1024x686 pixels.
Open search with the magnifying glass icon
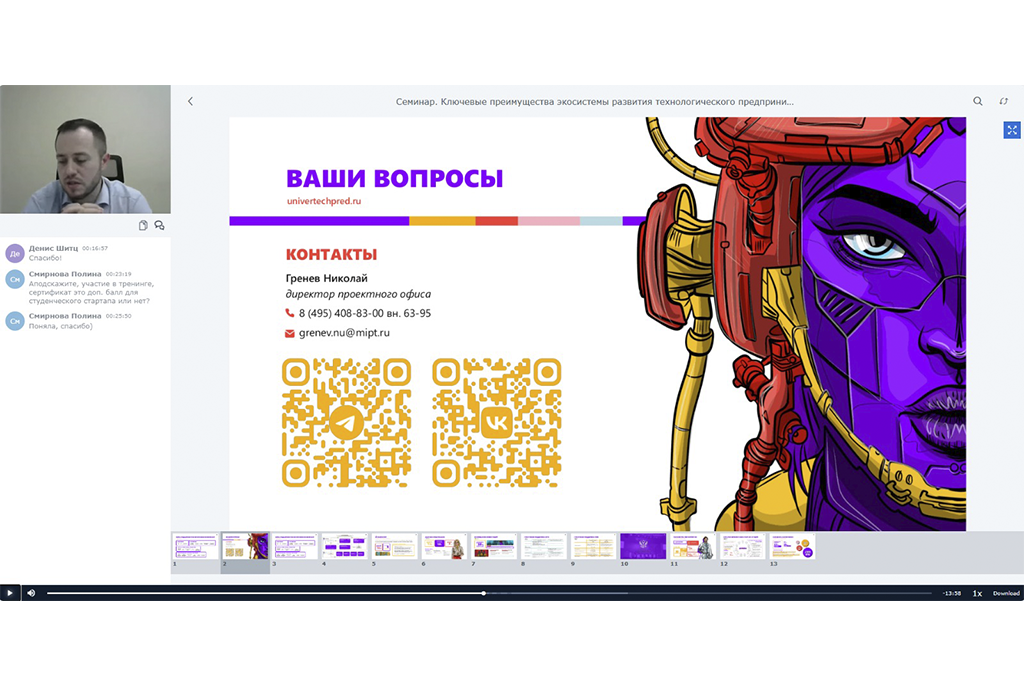click(978, 101)
